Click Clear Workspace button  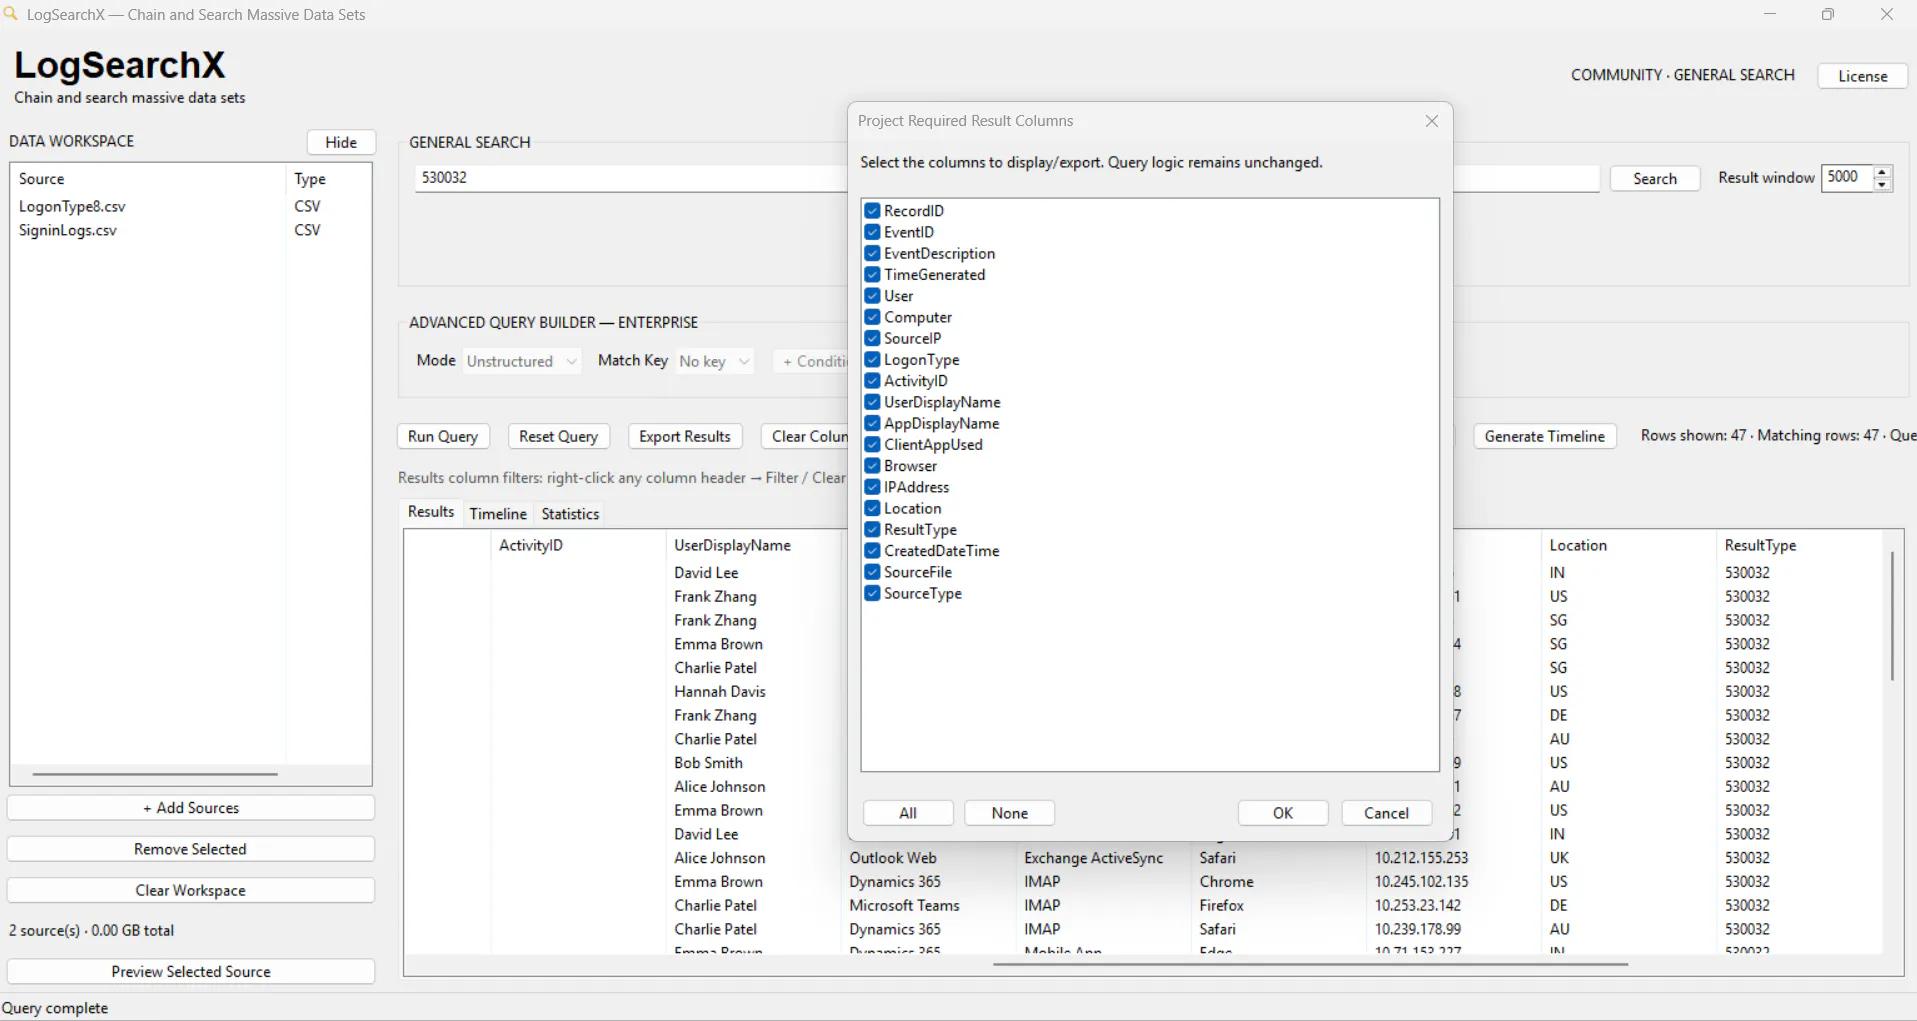click(191, 890)
